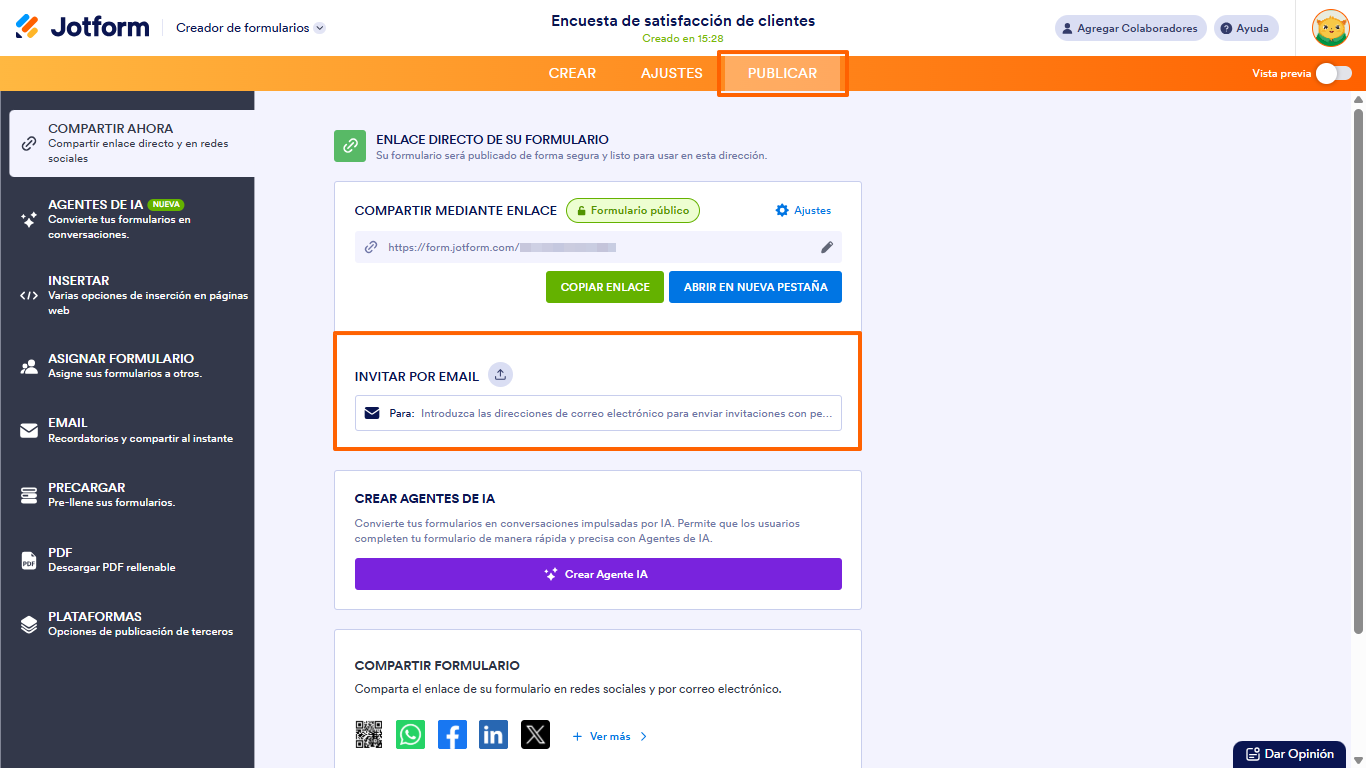Click the COPIAR ENLACE button
The image size is (1366, 768).
[x=605, y=287]
